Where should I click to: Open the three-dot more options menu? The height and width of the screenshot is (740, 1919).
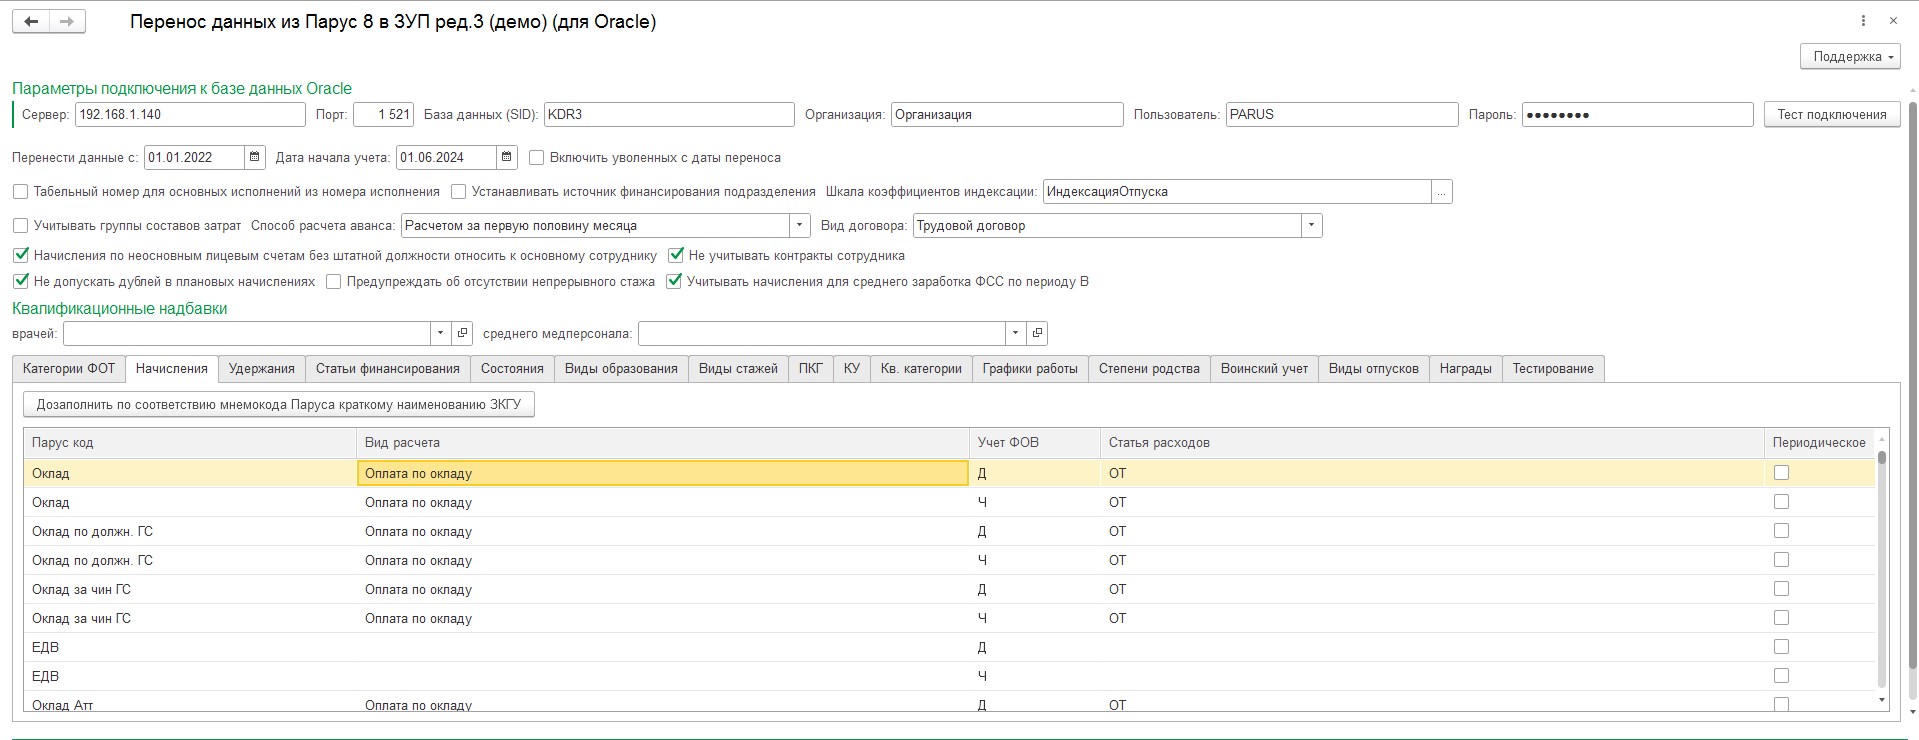[x=1863, y=21]
